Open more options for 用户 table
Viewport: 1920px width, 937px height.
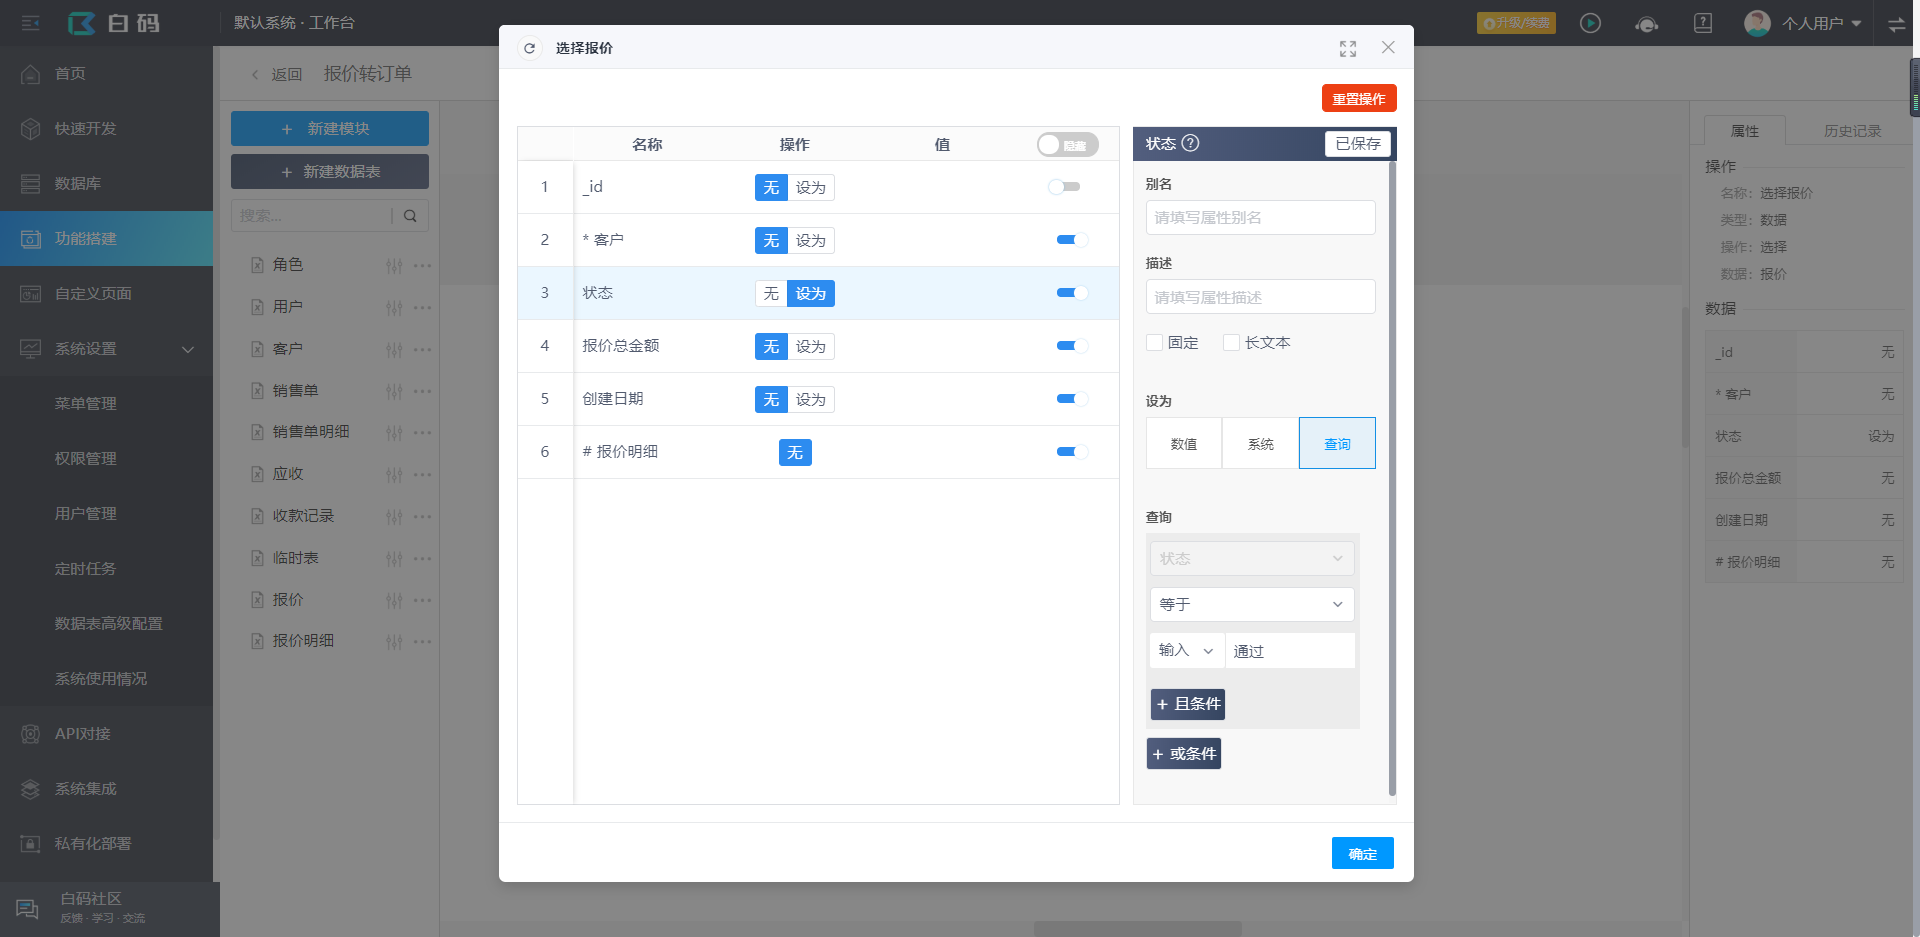[423, 307]
